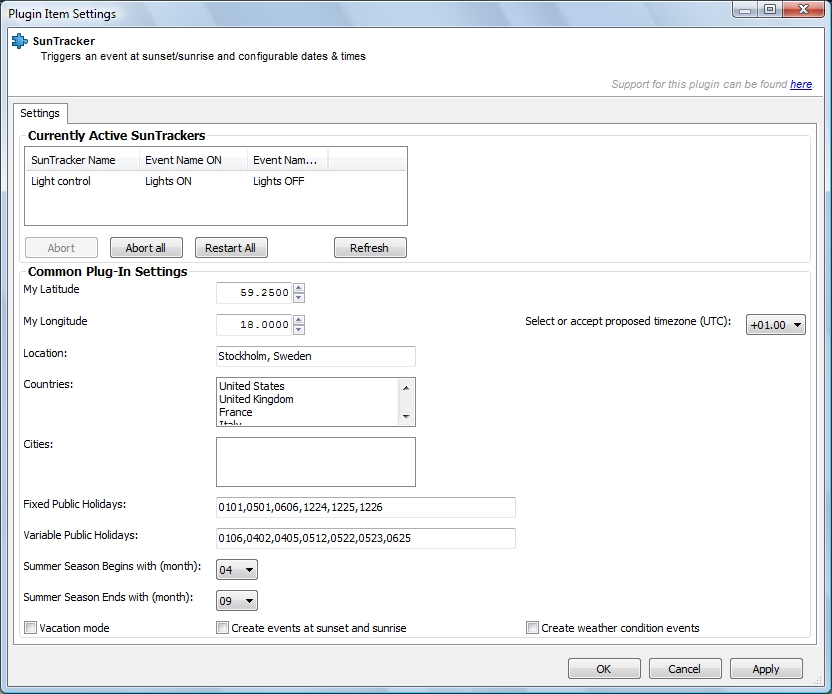Open the UTC timezone dropdown

pyautogui.click(x=776, y=325)
